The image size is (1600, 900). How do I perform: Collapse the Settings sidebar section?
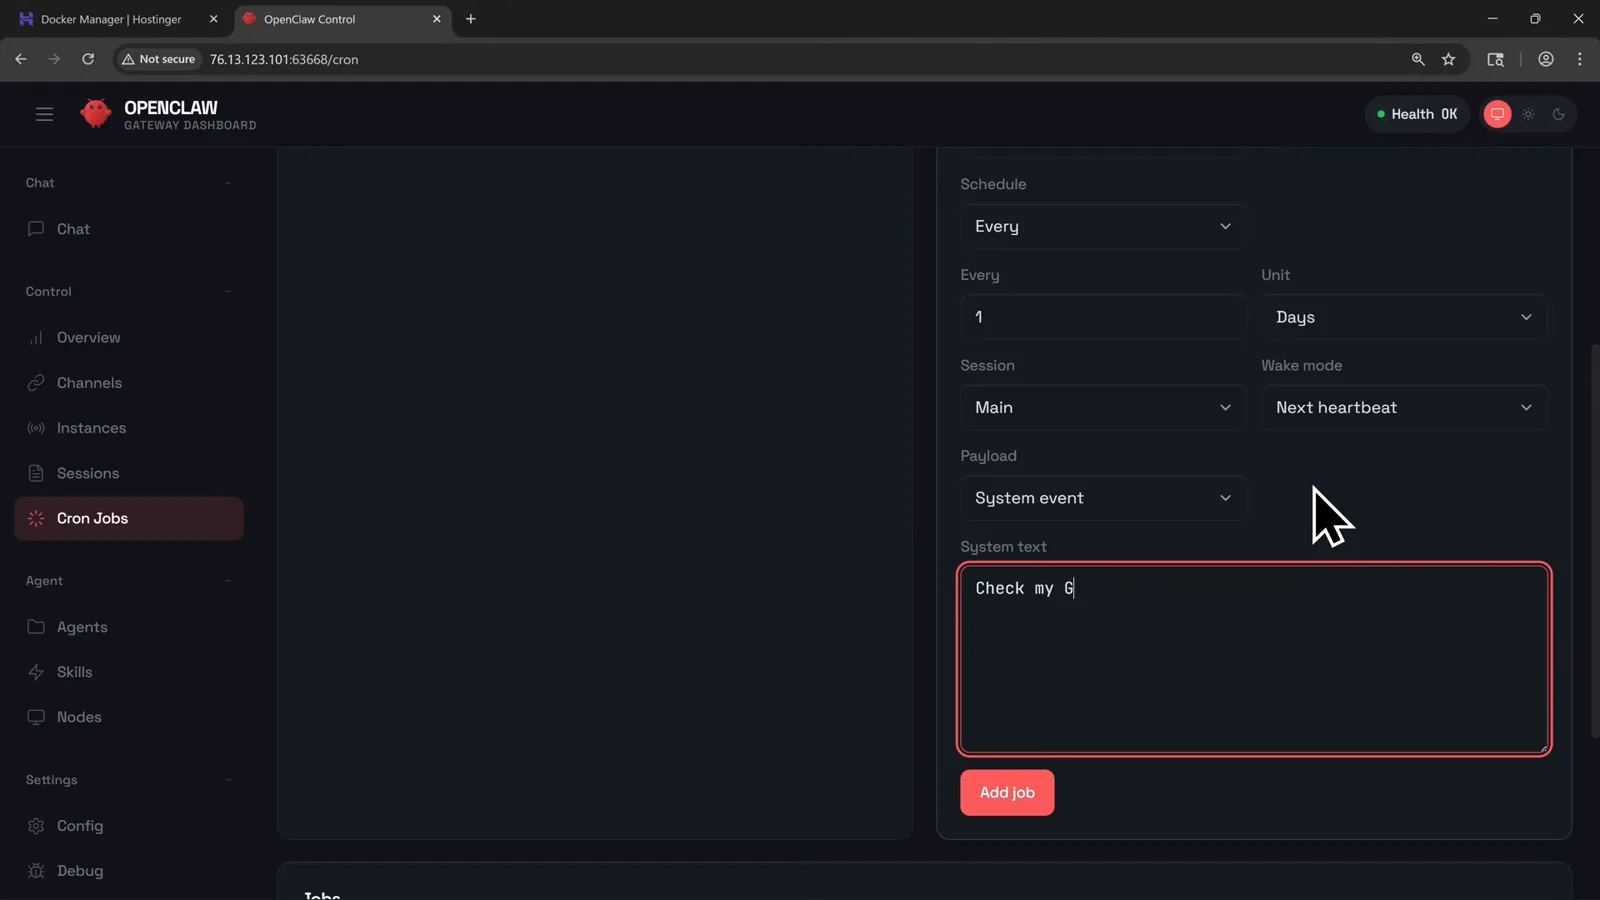228,780
